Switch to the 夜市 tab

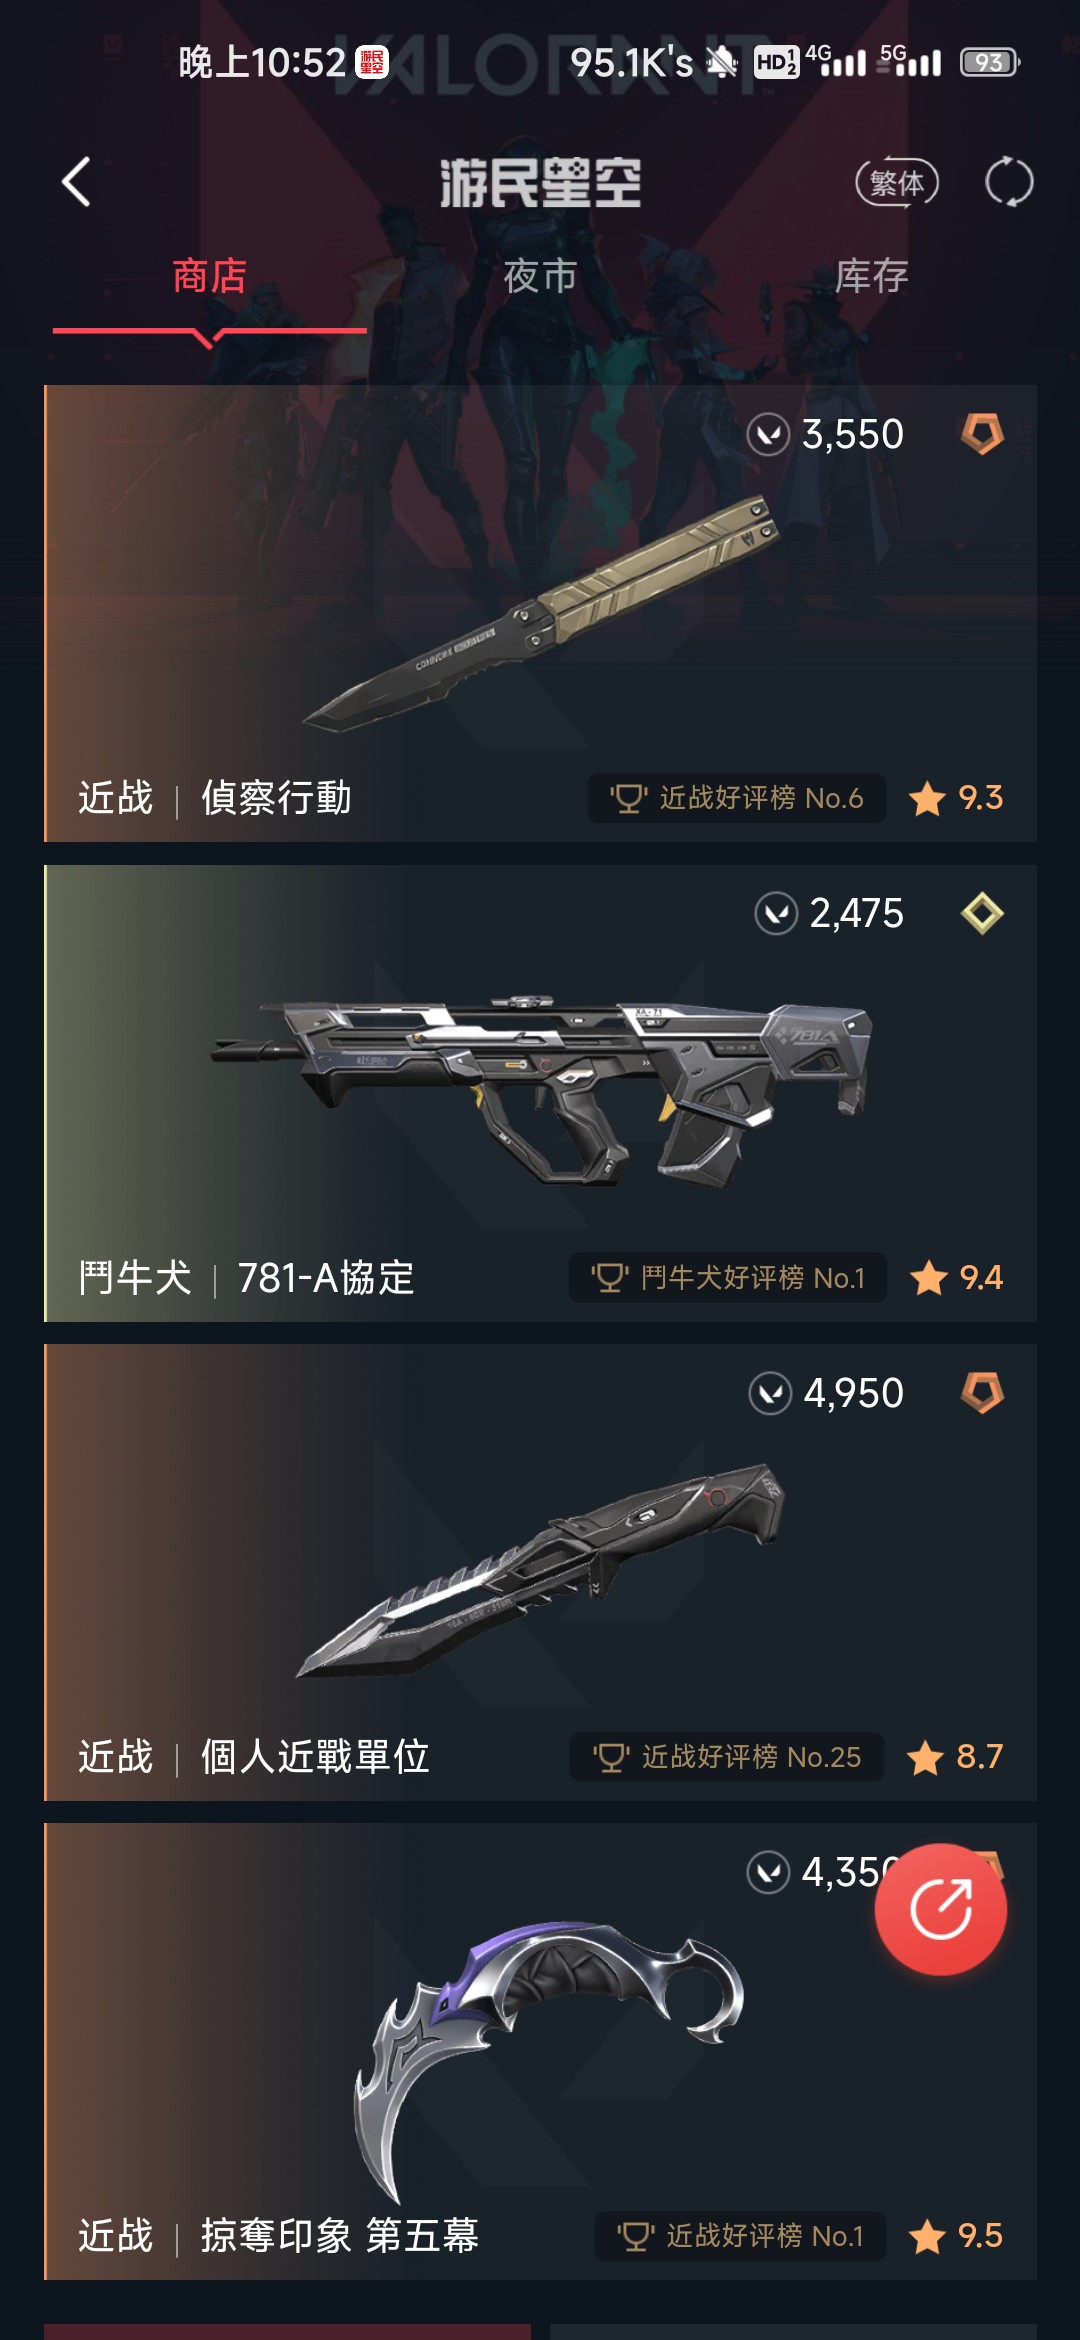tap(540, 276)
